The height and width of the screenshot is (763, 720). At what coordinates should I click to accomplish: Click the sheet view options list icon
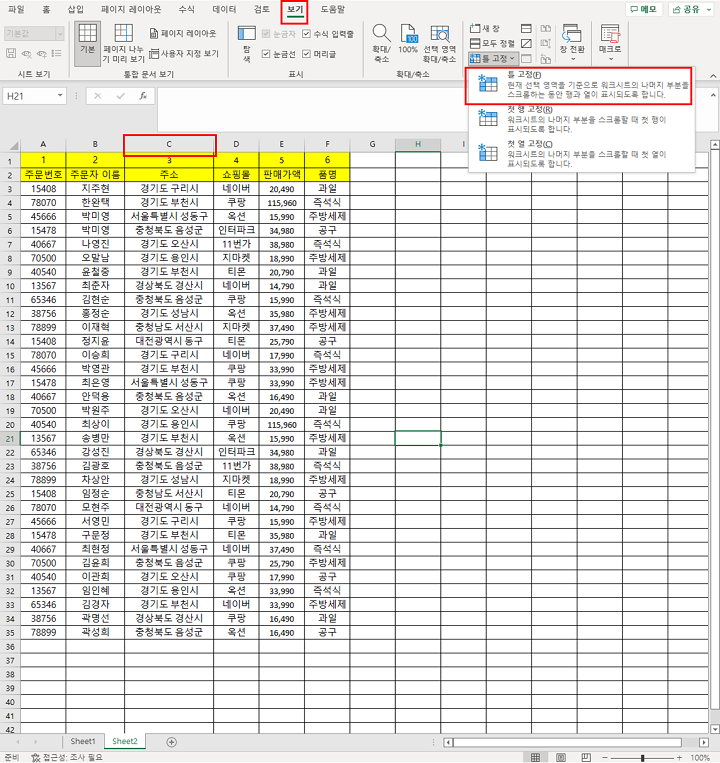point(56,53)
